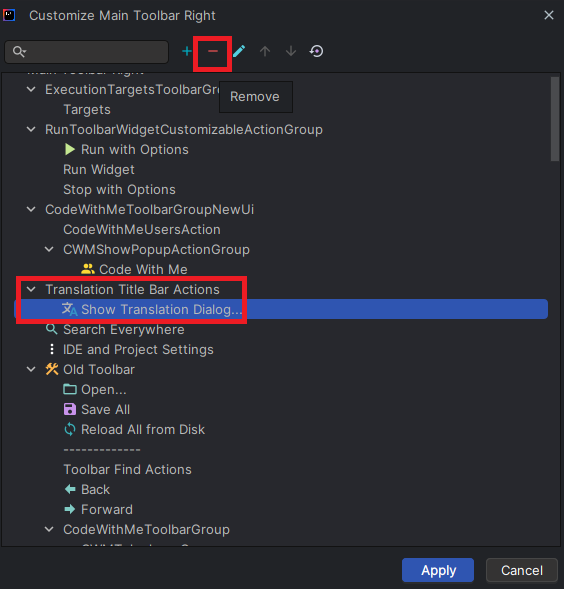564x589 pixels.
Task: Click the IDE and Project Settings dots icon
Action: [52, 349]
